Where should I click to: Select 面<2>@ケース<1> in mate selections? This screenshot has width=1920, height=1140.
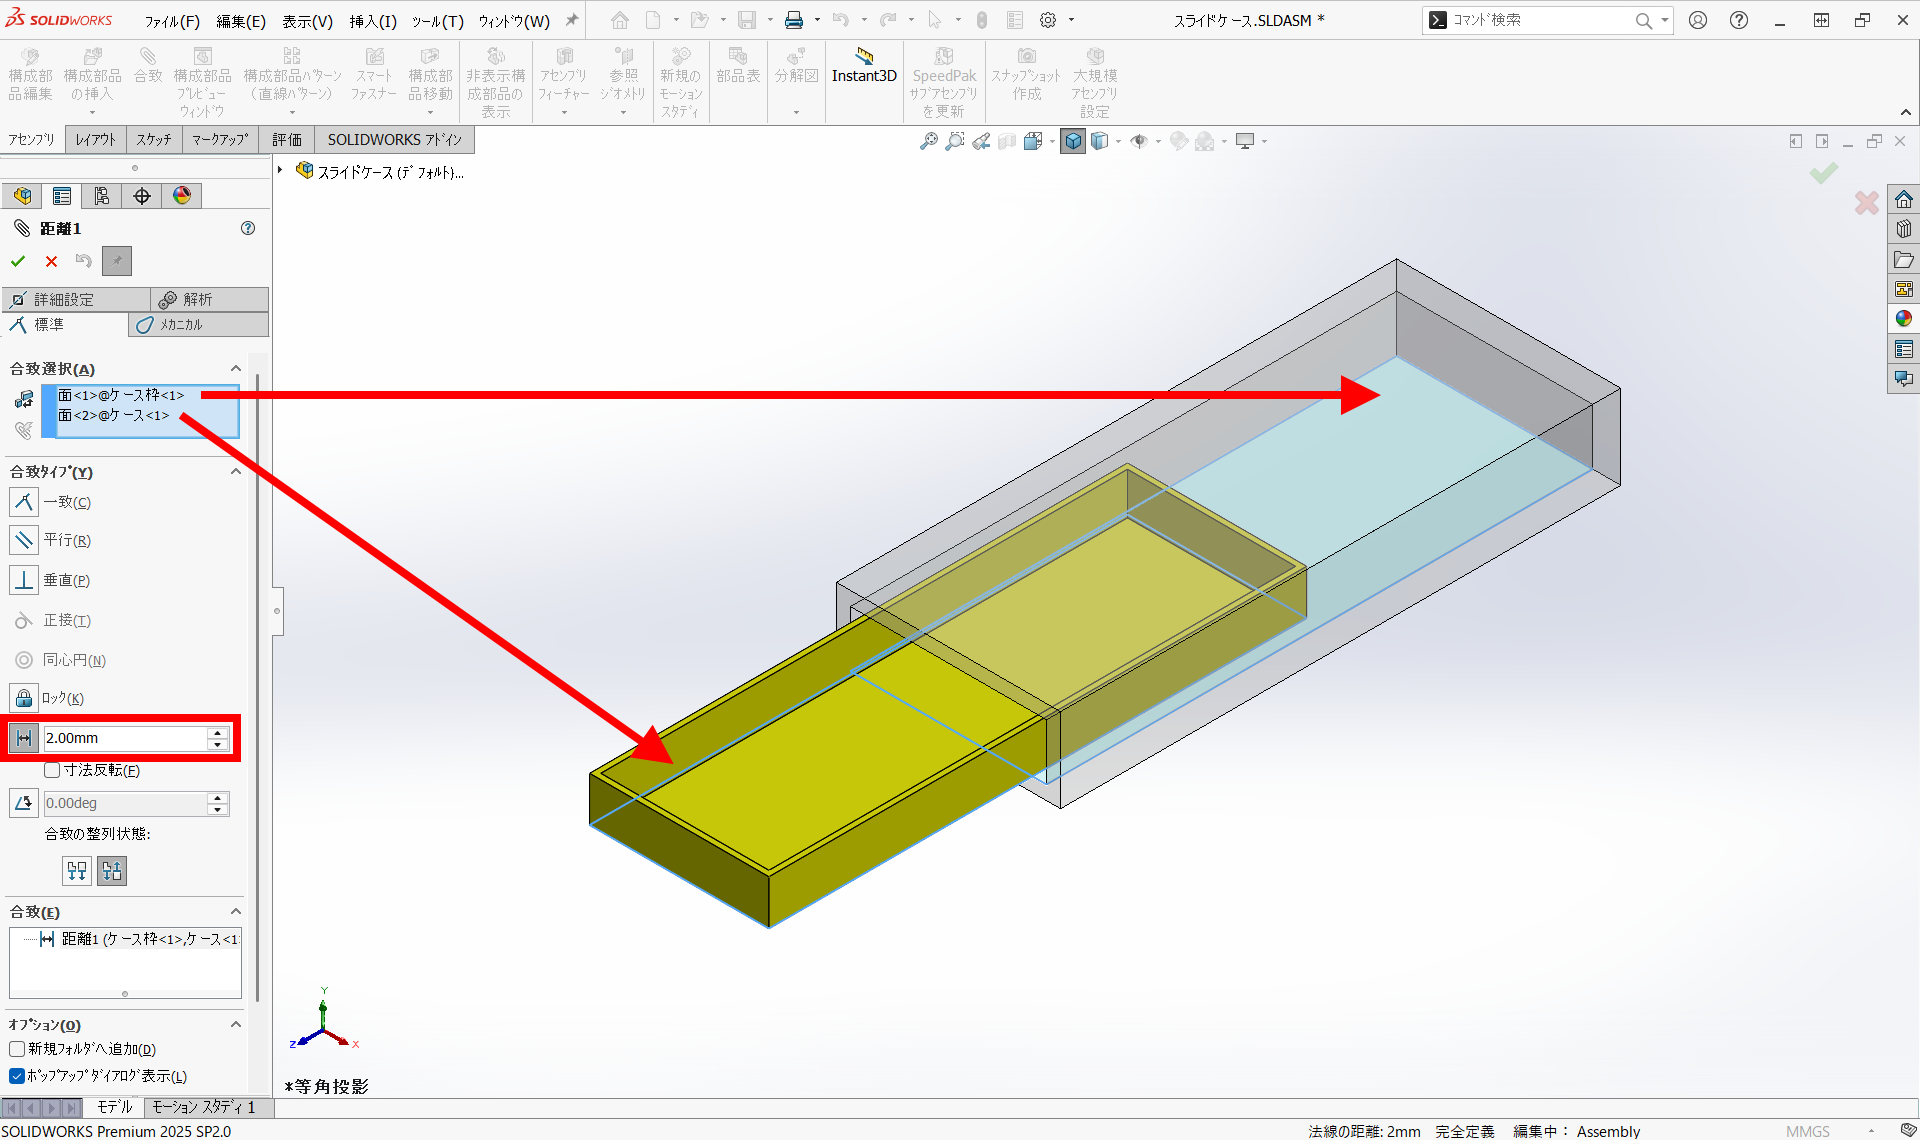pyautogui.click(x=113, y=415)
